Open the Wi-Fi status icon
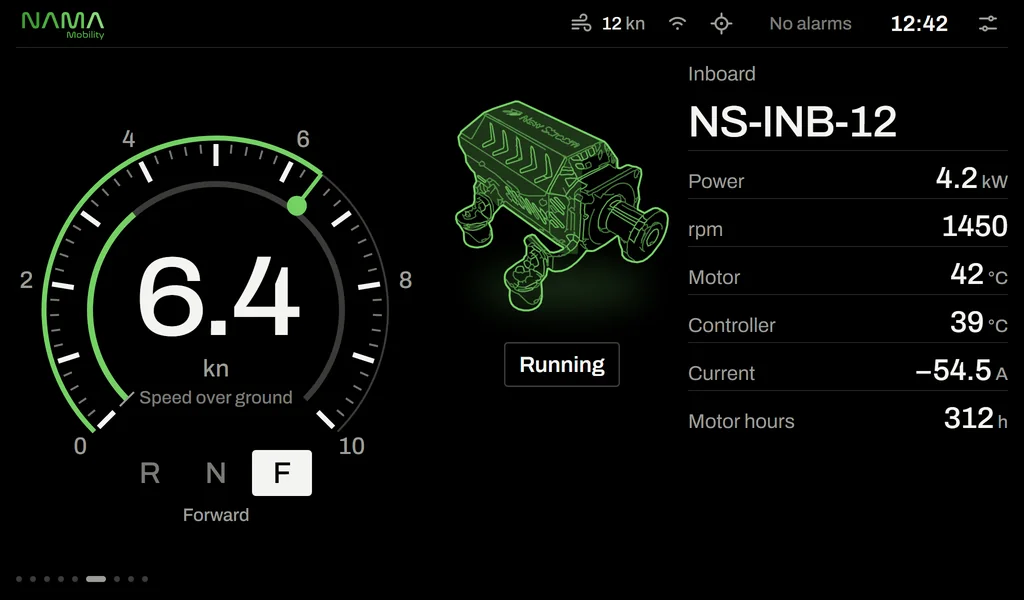This screenshot has height=600, width=1024. [x=678, y=24]
